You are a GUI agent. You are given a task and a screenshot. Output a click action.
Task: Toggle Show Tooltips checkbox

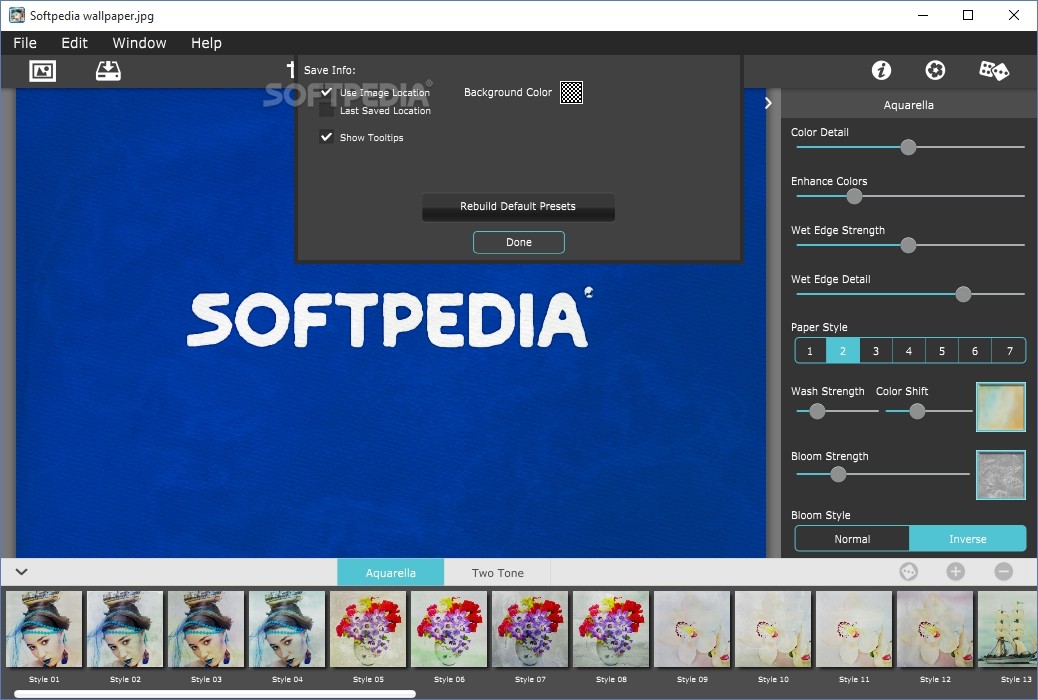pos(326,137)
